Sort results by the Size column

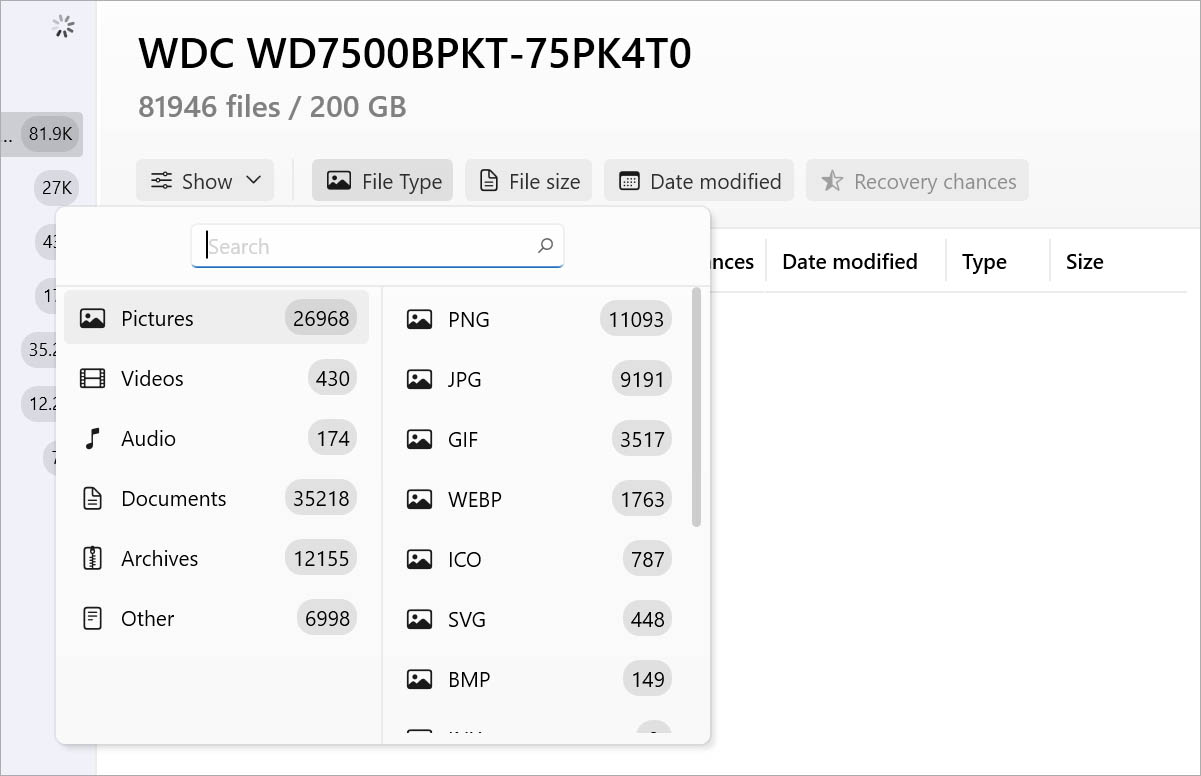click(1084, 261)
